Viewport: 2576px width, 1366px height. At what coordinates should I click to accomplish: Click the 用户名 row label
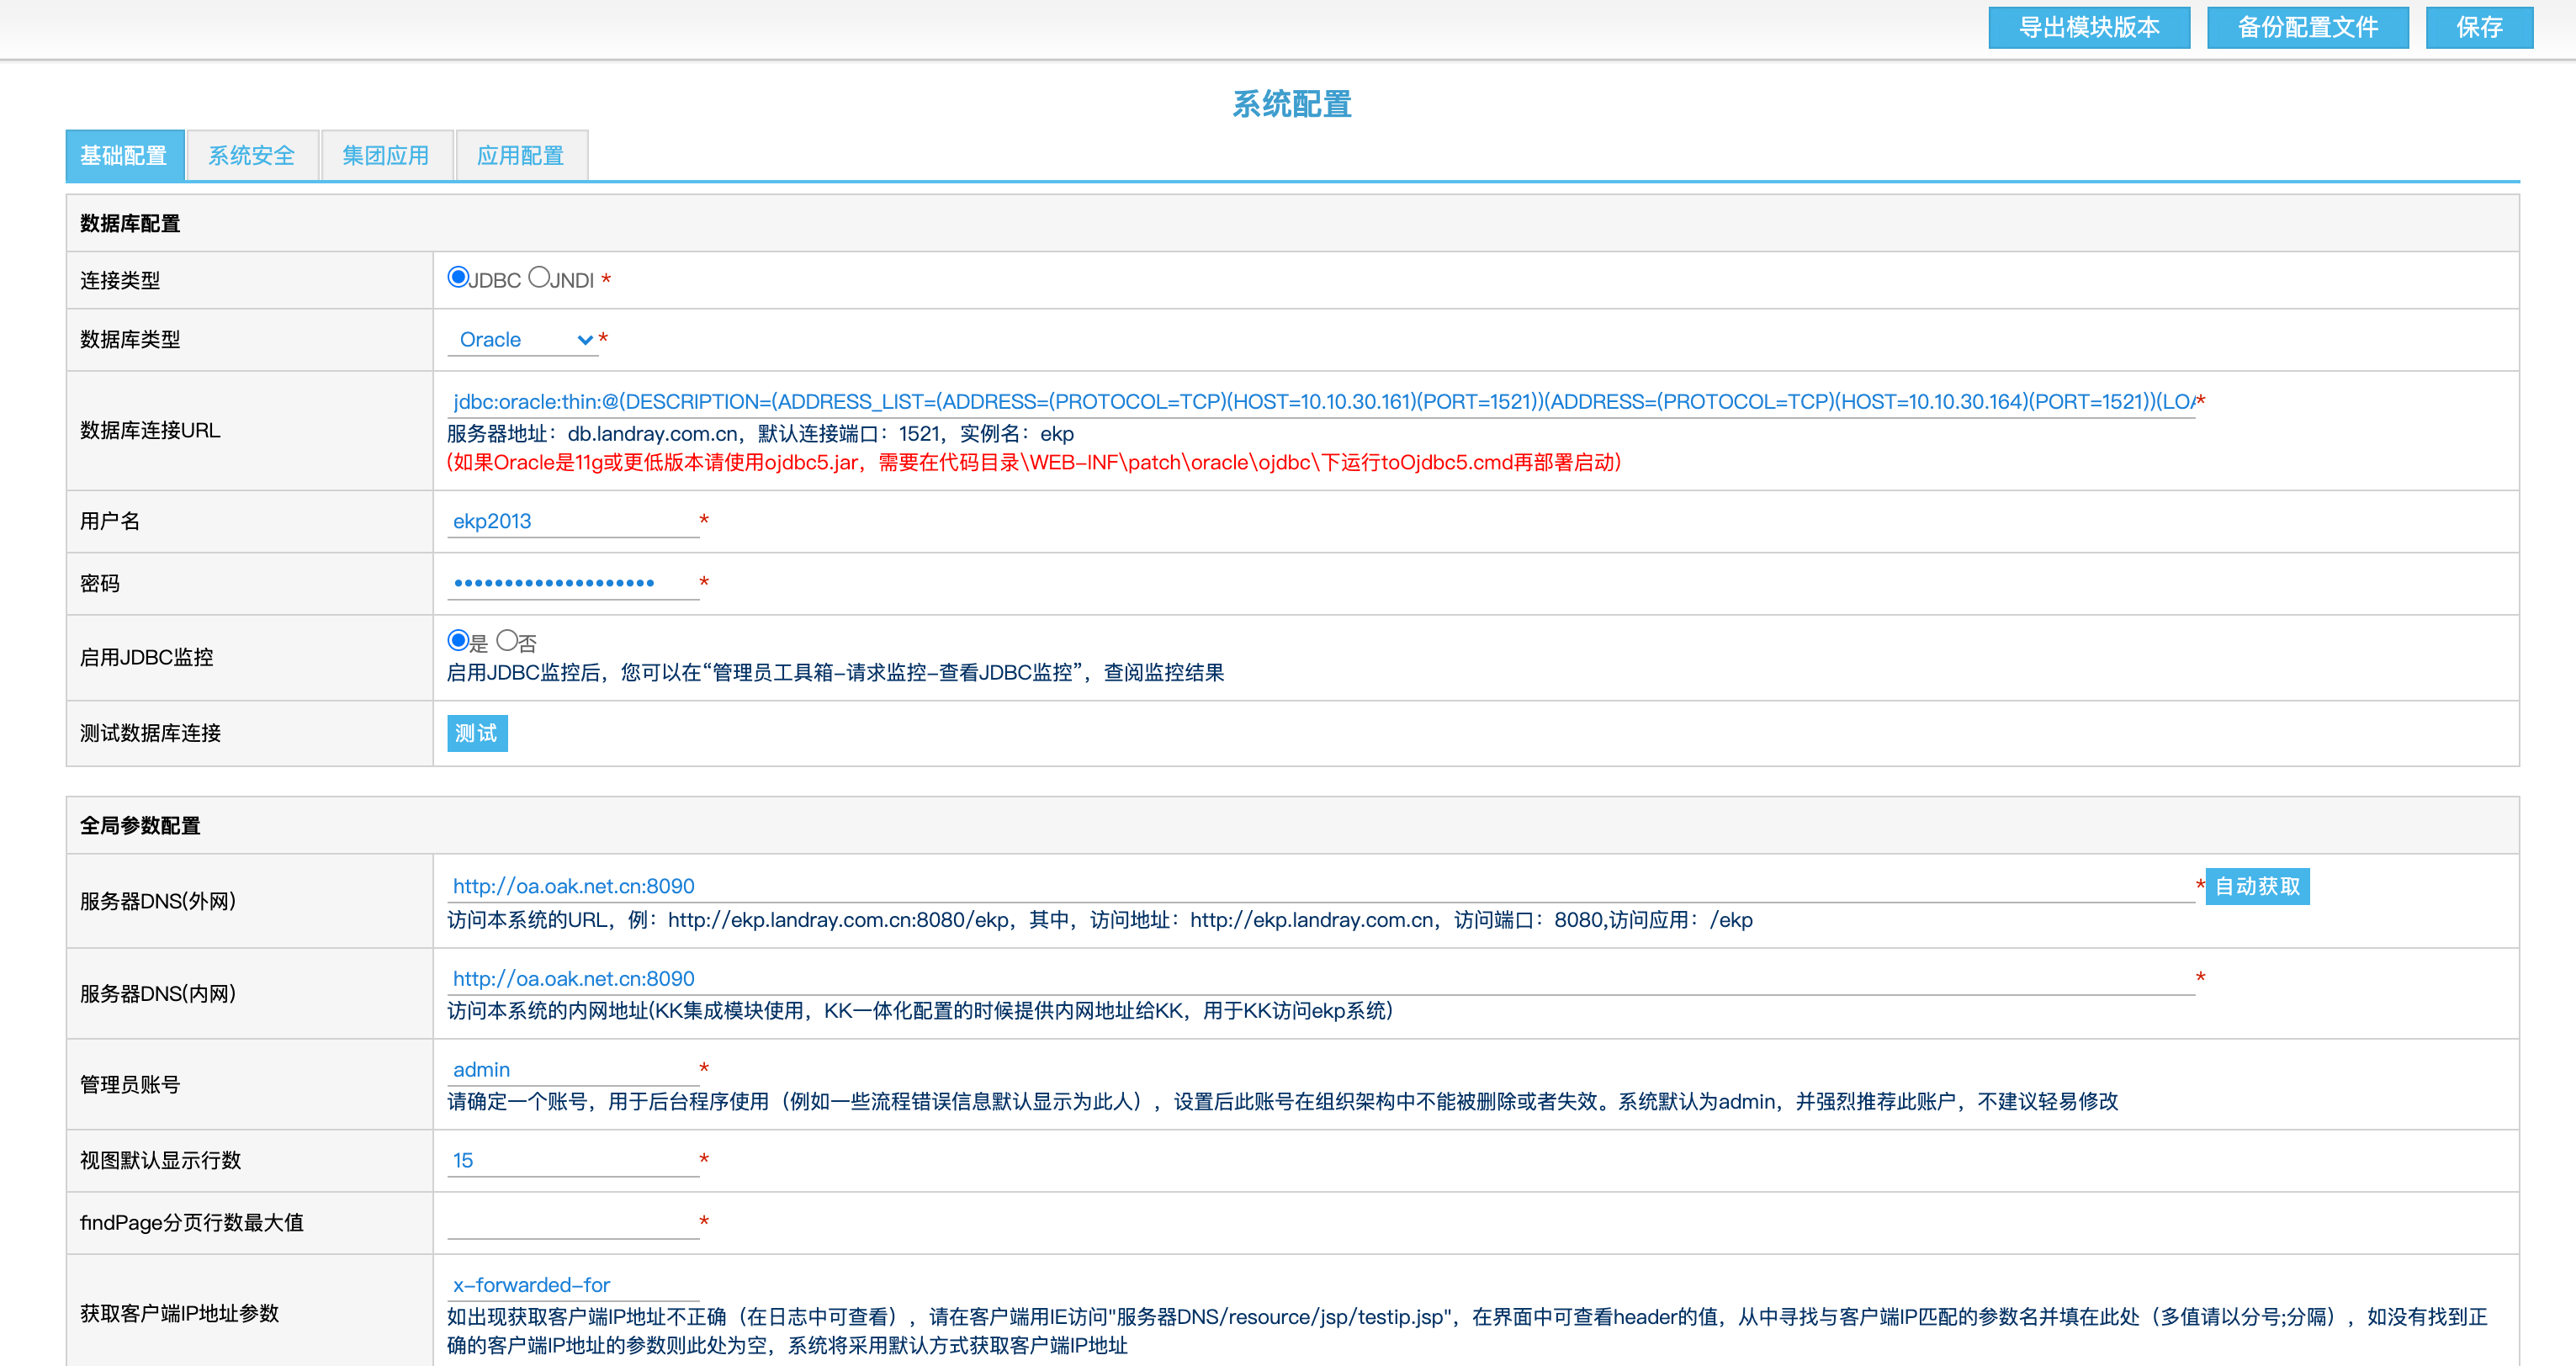click(110, 521)
